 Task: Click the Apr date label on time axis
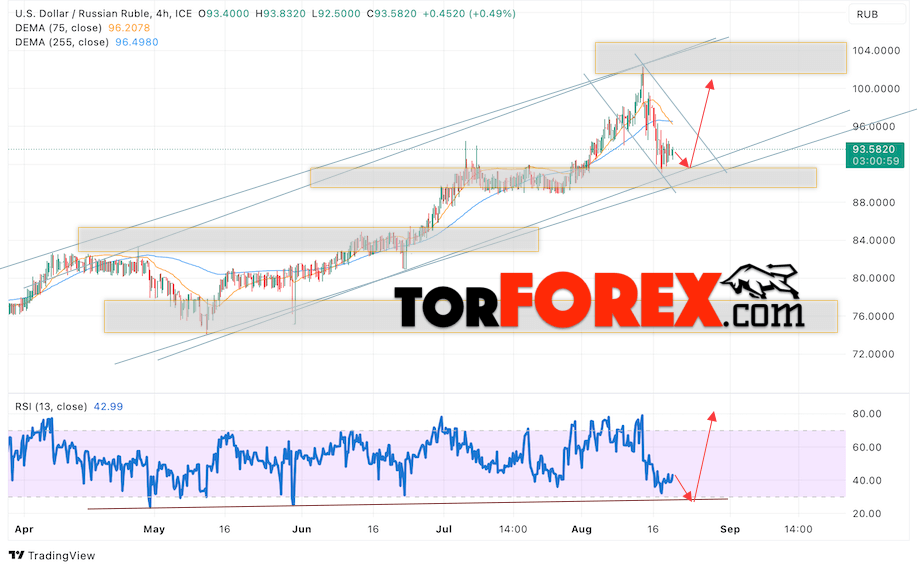coord(23,529)
